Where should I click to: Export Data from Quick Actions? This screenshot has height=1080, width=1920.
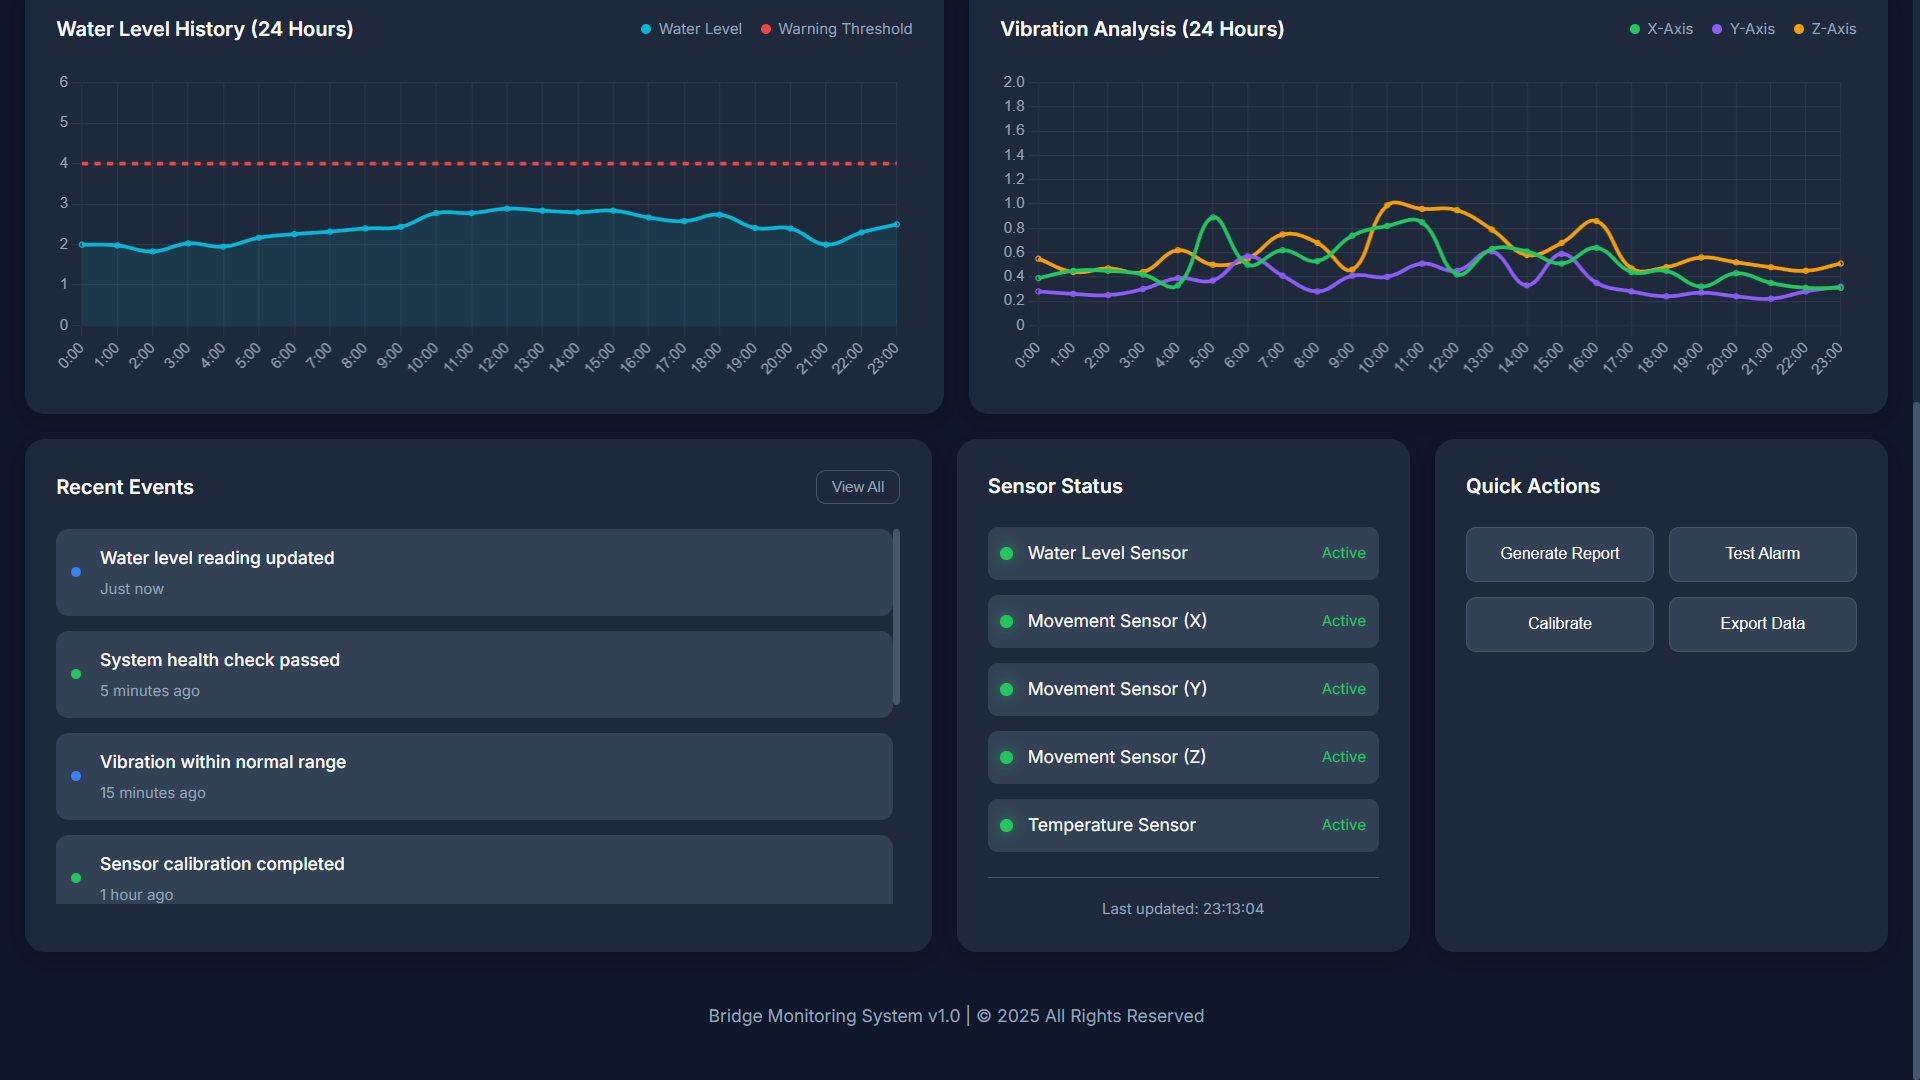click(x=1762, y=624)
